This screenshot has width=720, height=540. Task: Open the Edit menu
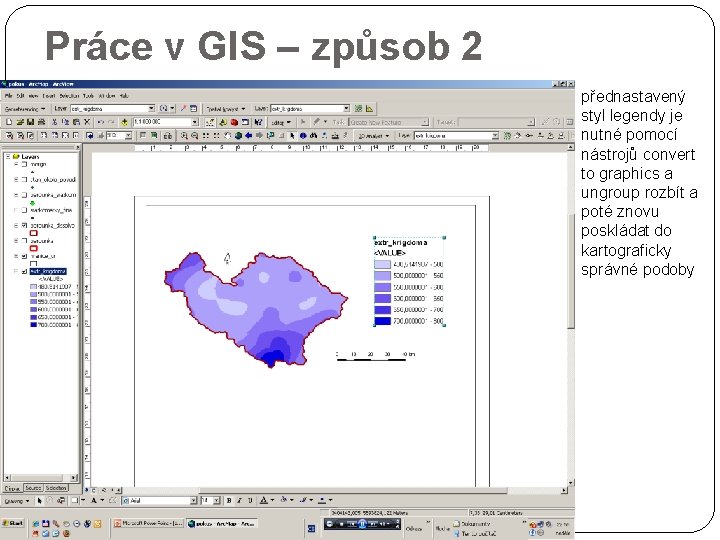20,96
